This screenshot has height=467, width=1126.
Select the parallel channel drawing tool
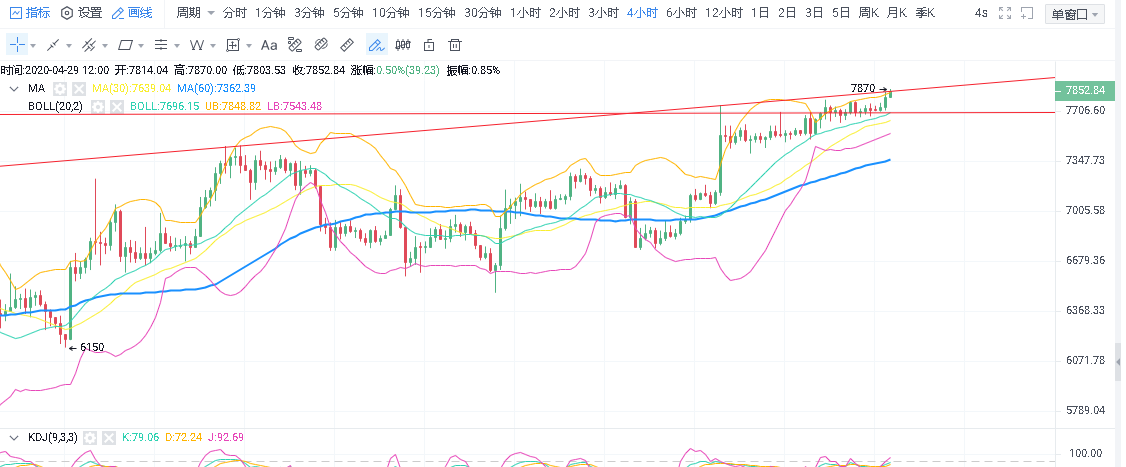tap(89, 45)
